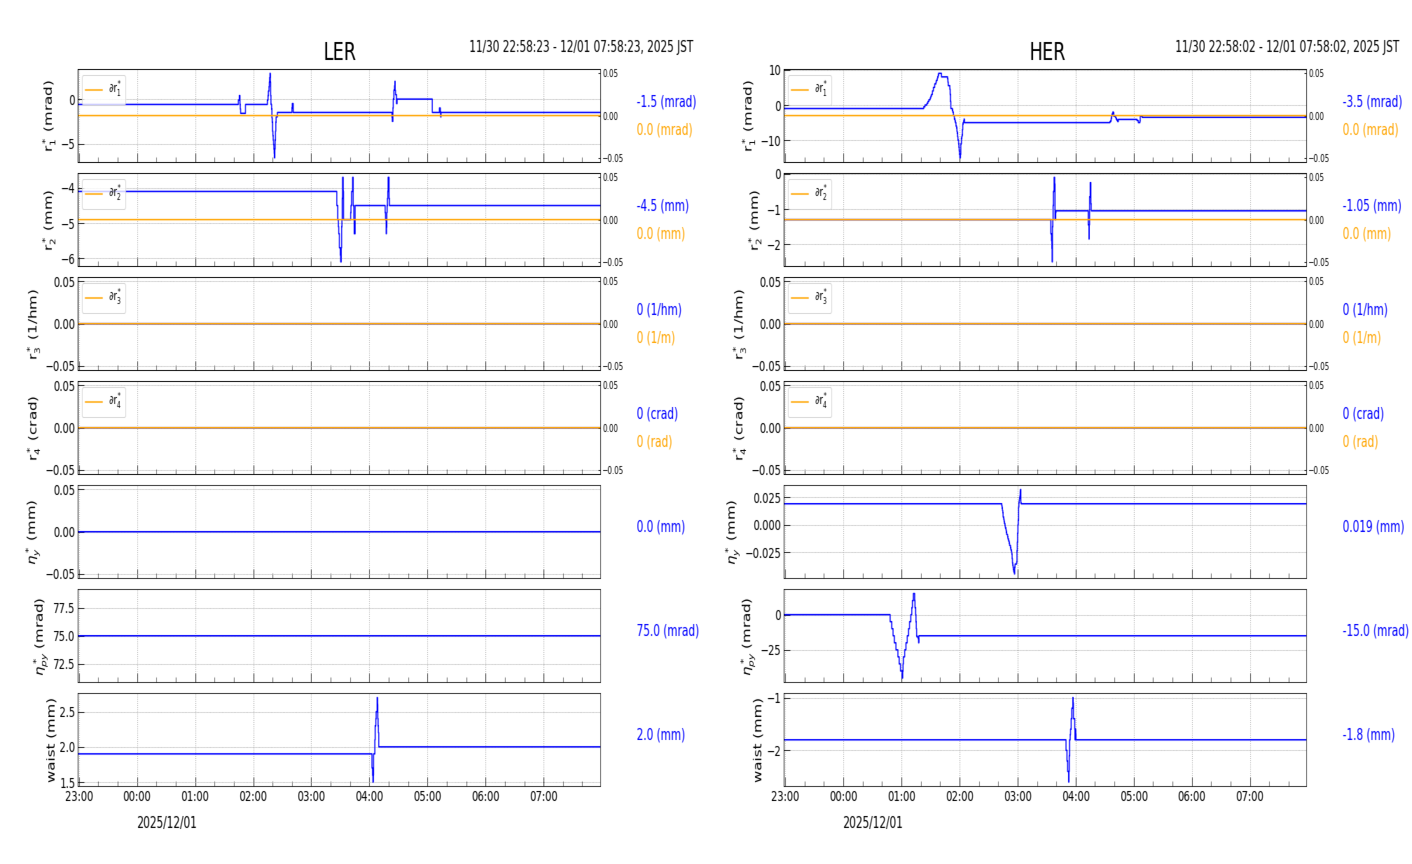
Task: Click the -1.8 (mm) waist readout
Action: click(x=1368, y=735)
